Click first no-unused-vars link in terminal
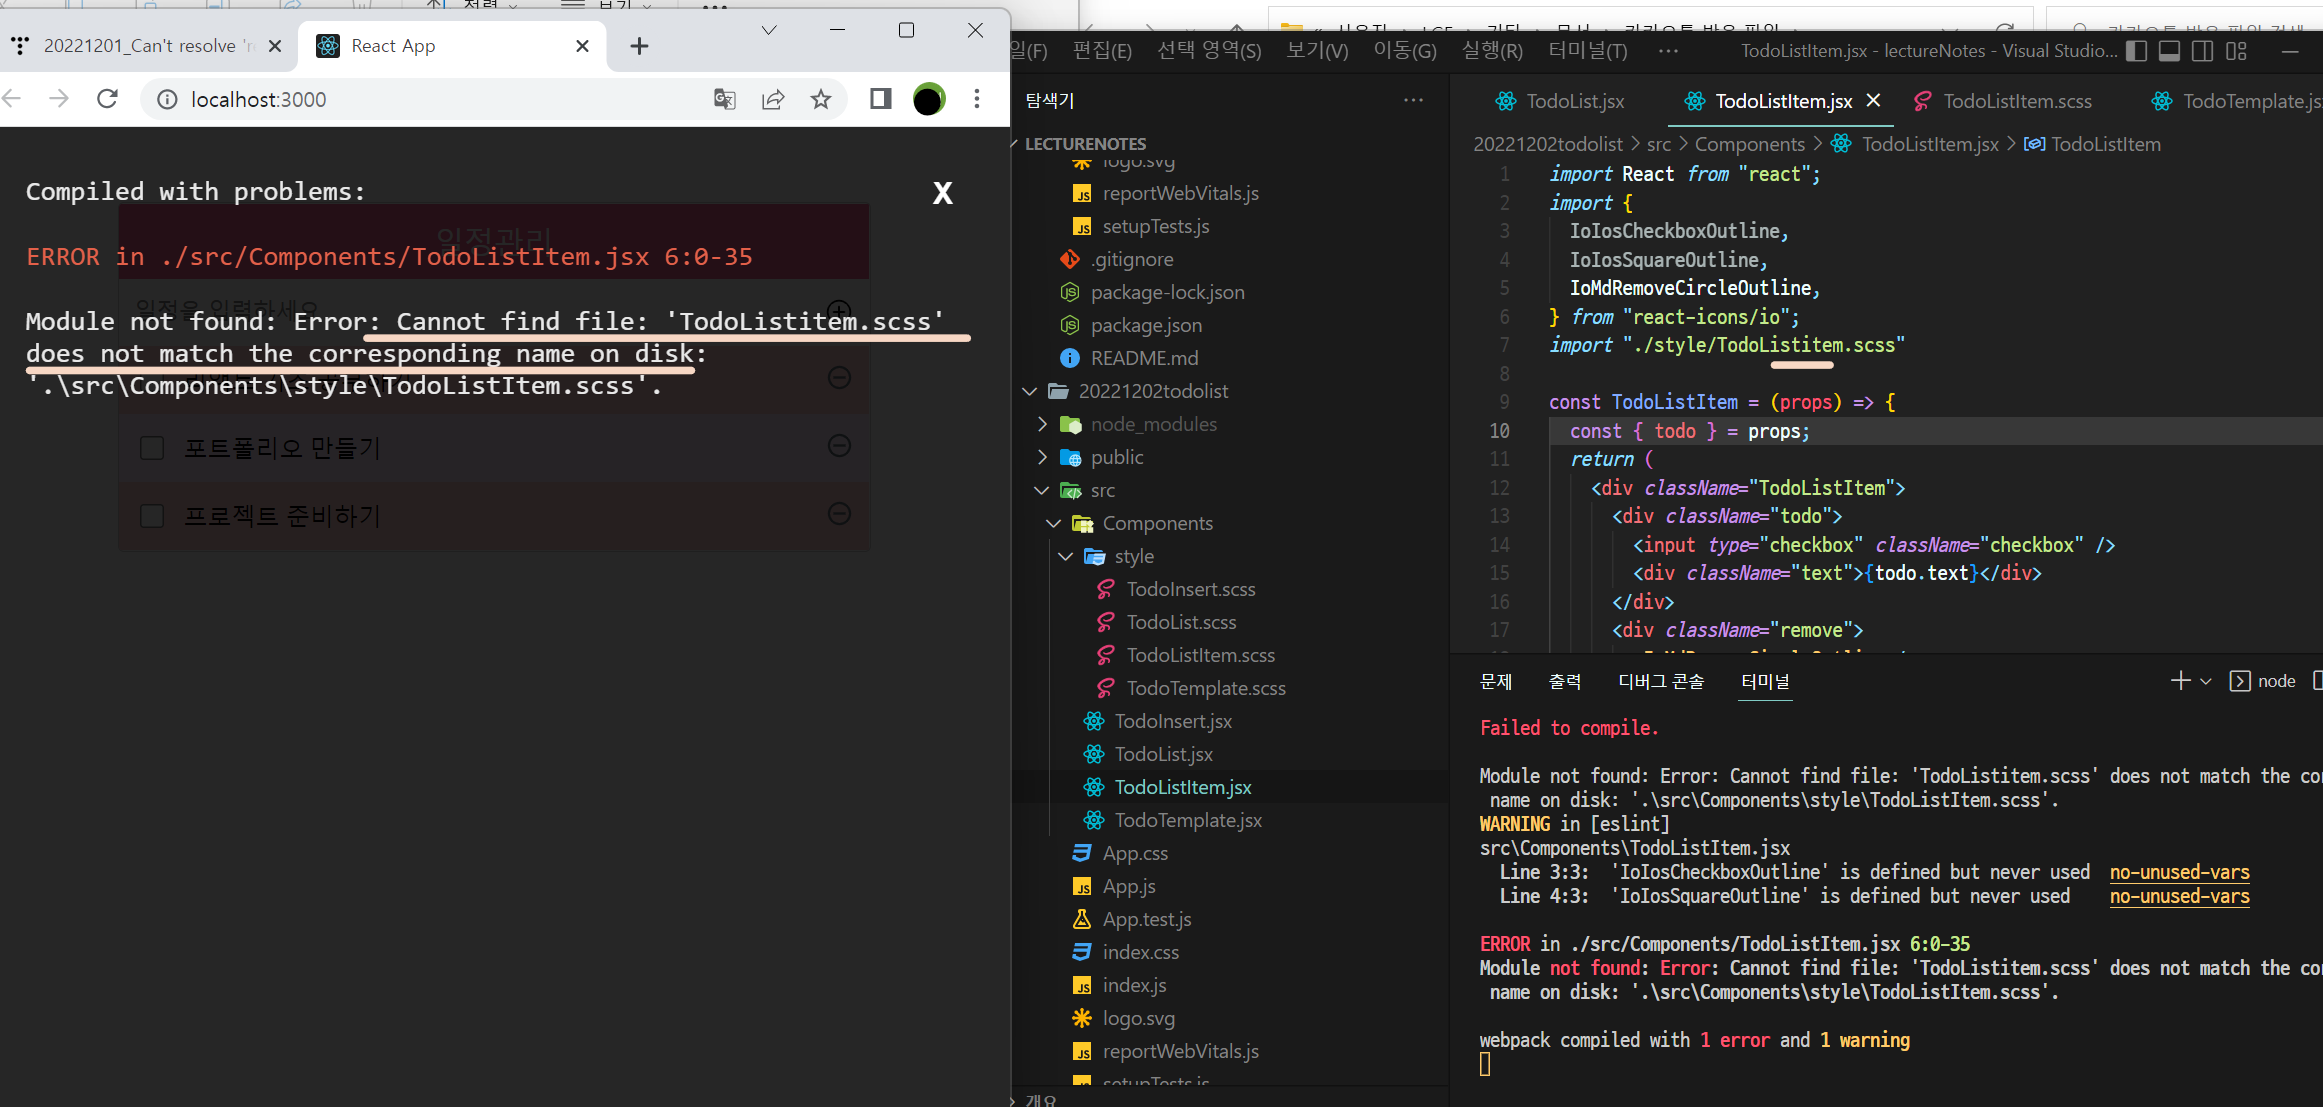This screenshot has width=2323, height=1107. point(2179,872)
